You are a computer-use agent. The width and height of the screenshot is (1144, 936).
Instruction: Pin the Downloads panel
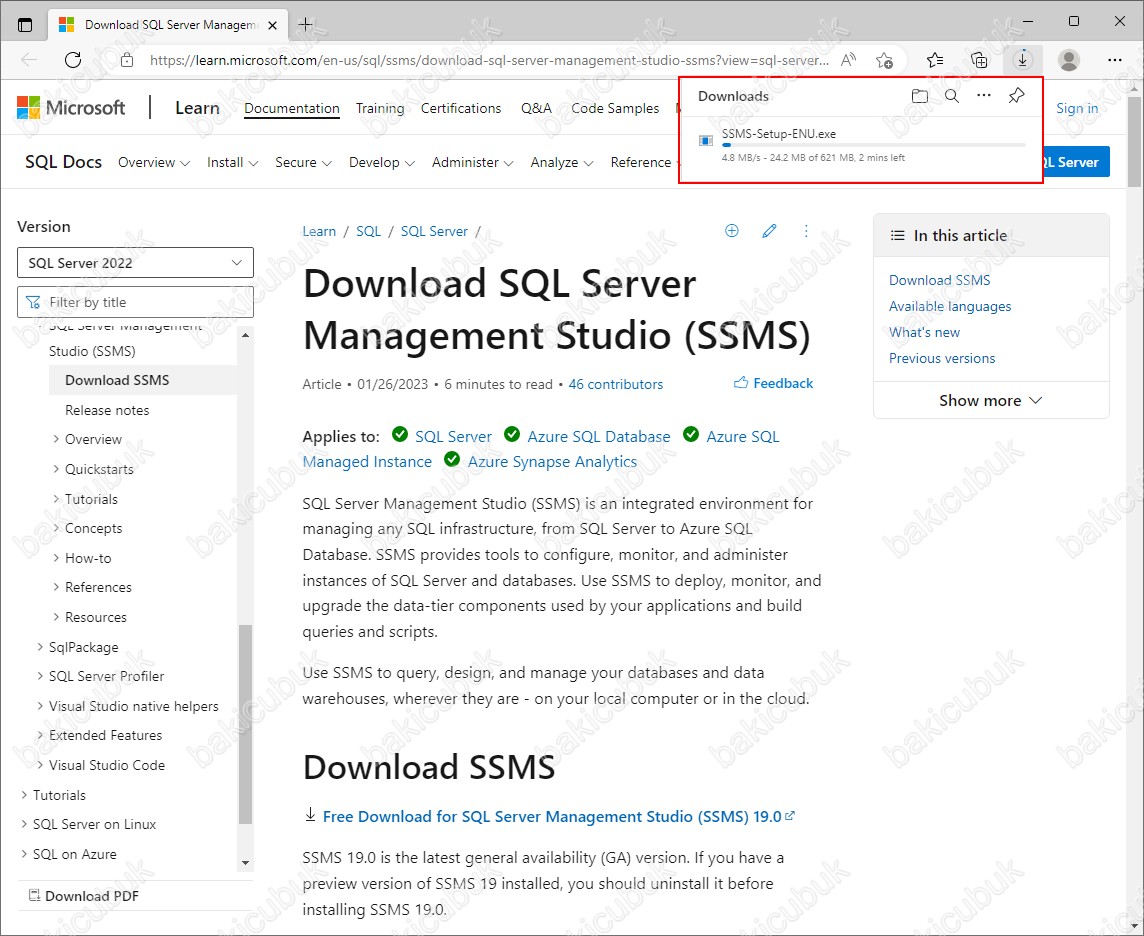coord(1016,96)
